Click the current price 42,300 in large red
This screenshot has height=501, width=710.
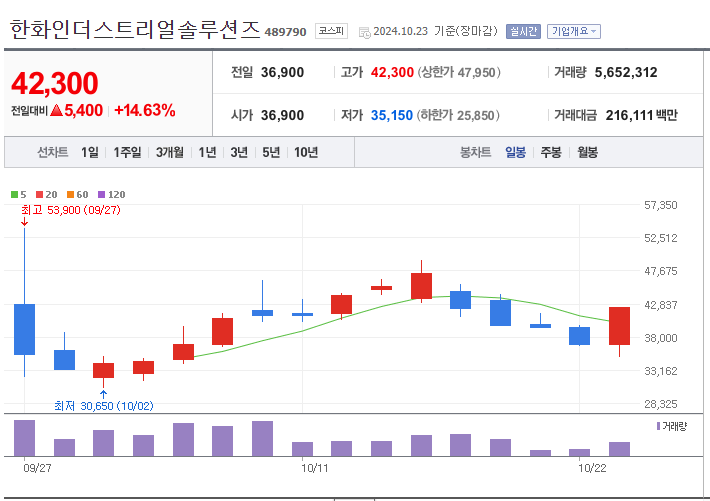pyautogui.click(x=55, y=83)
